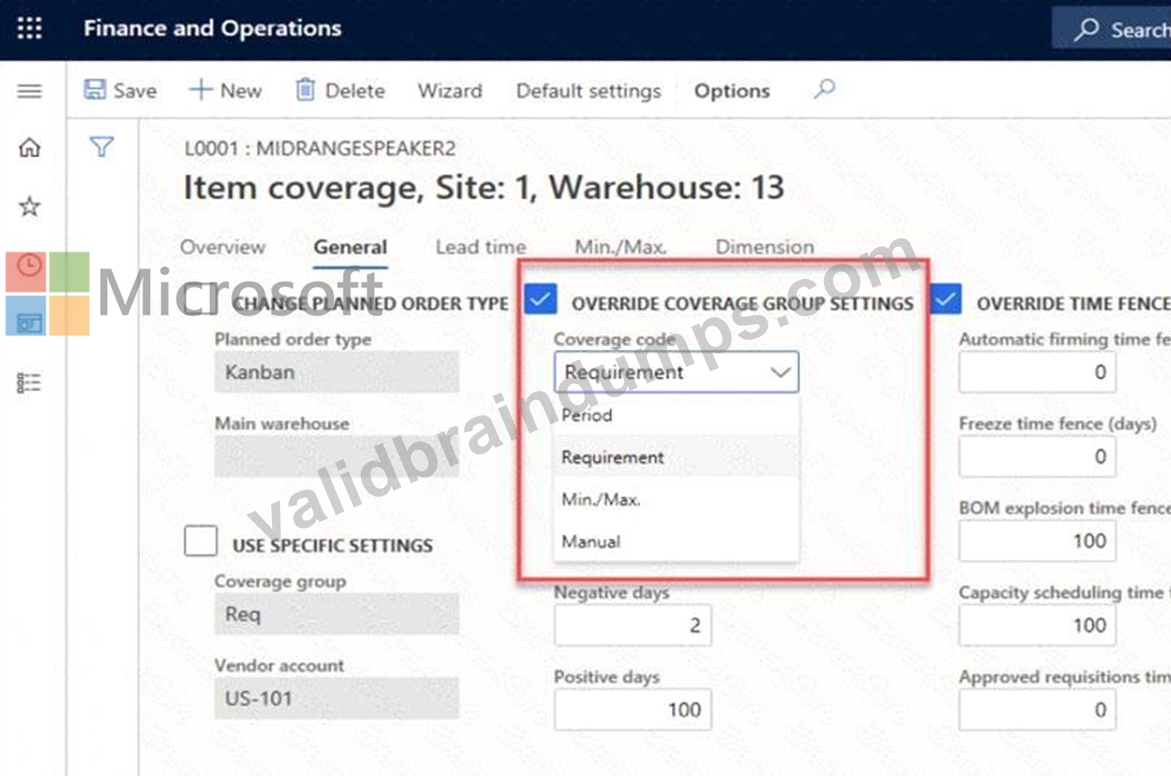Edit Automatic firming time fence field
Screen dimensions: 1171x776
[x=1037, y=372]
